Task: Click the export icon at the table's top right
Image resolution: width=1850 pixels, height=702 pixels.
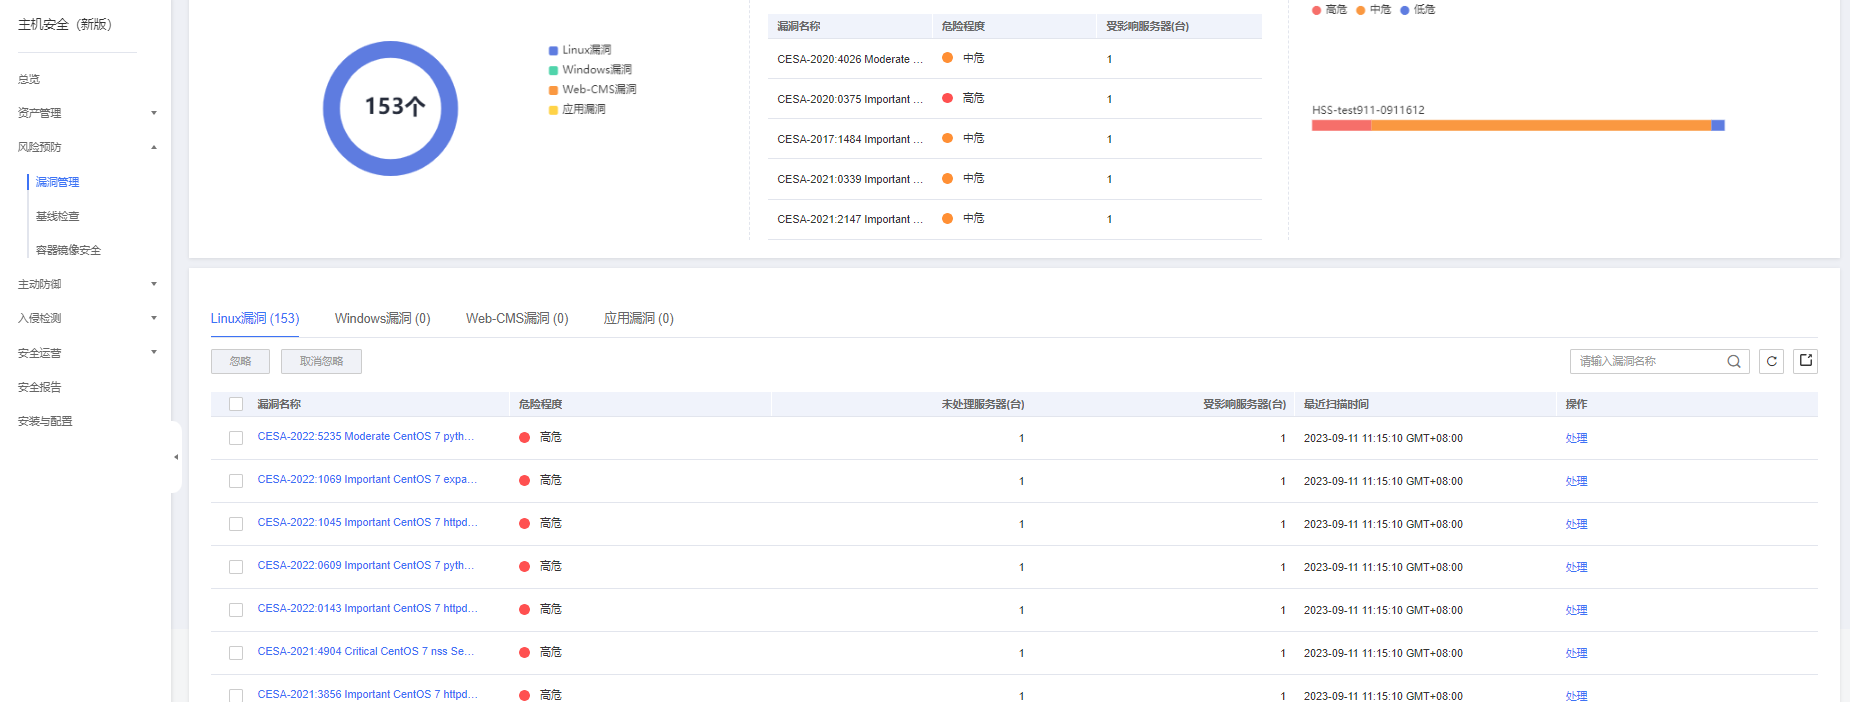Action: tap(1805, 361)
